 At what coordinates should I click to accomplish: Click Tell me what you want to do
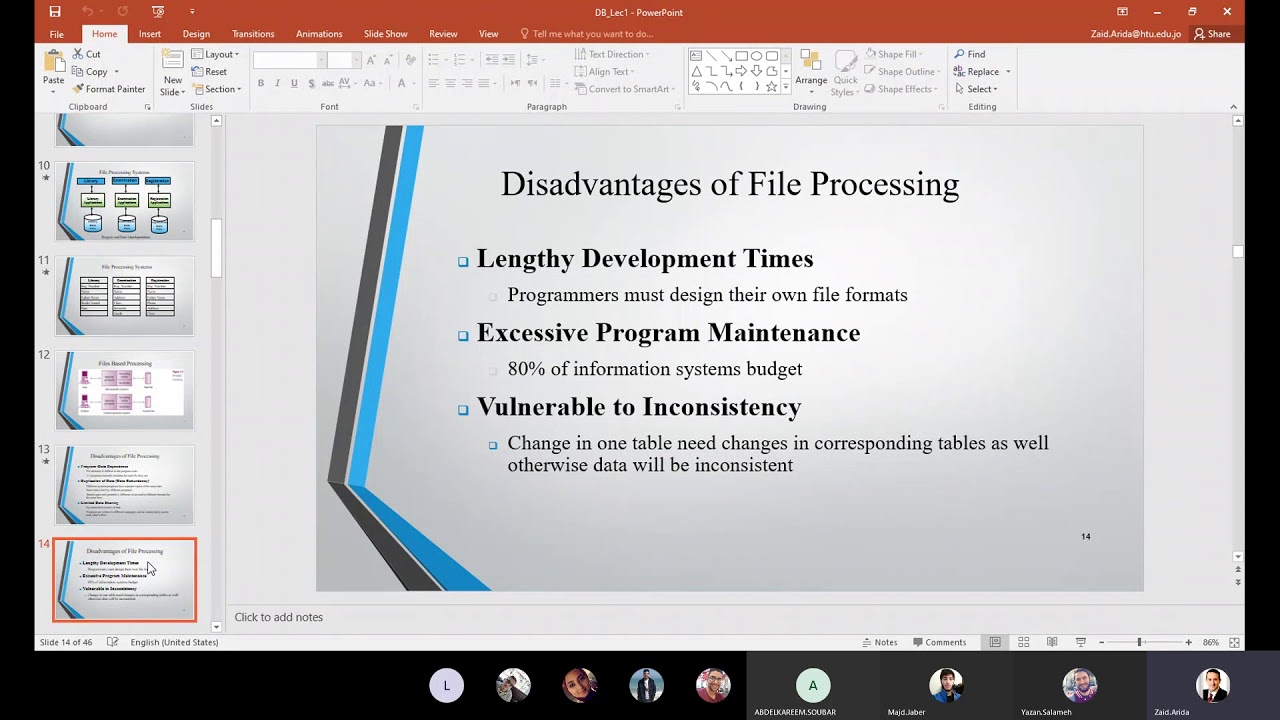[587, 34]
